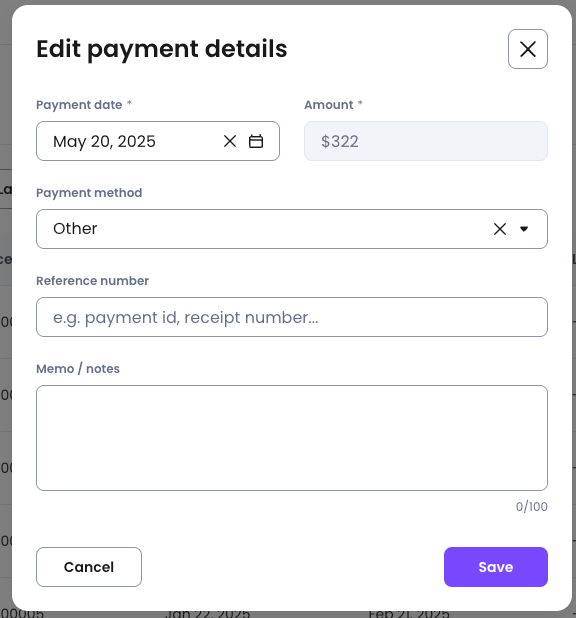Focus the Memo / notes text area
This screenshot has height=618, width=576.
click(x=292, y=438)
